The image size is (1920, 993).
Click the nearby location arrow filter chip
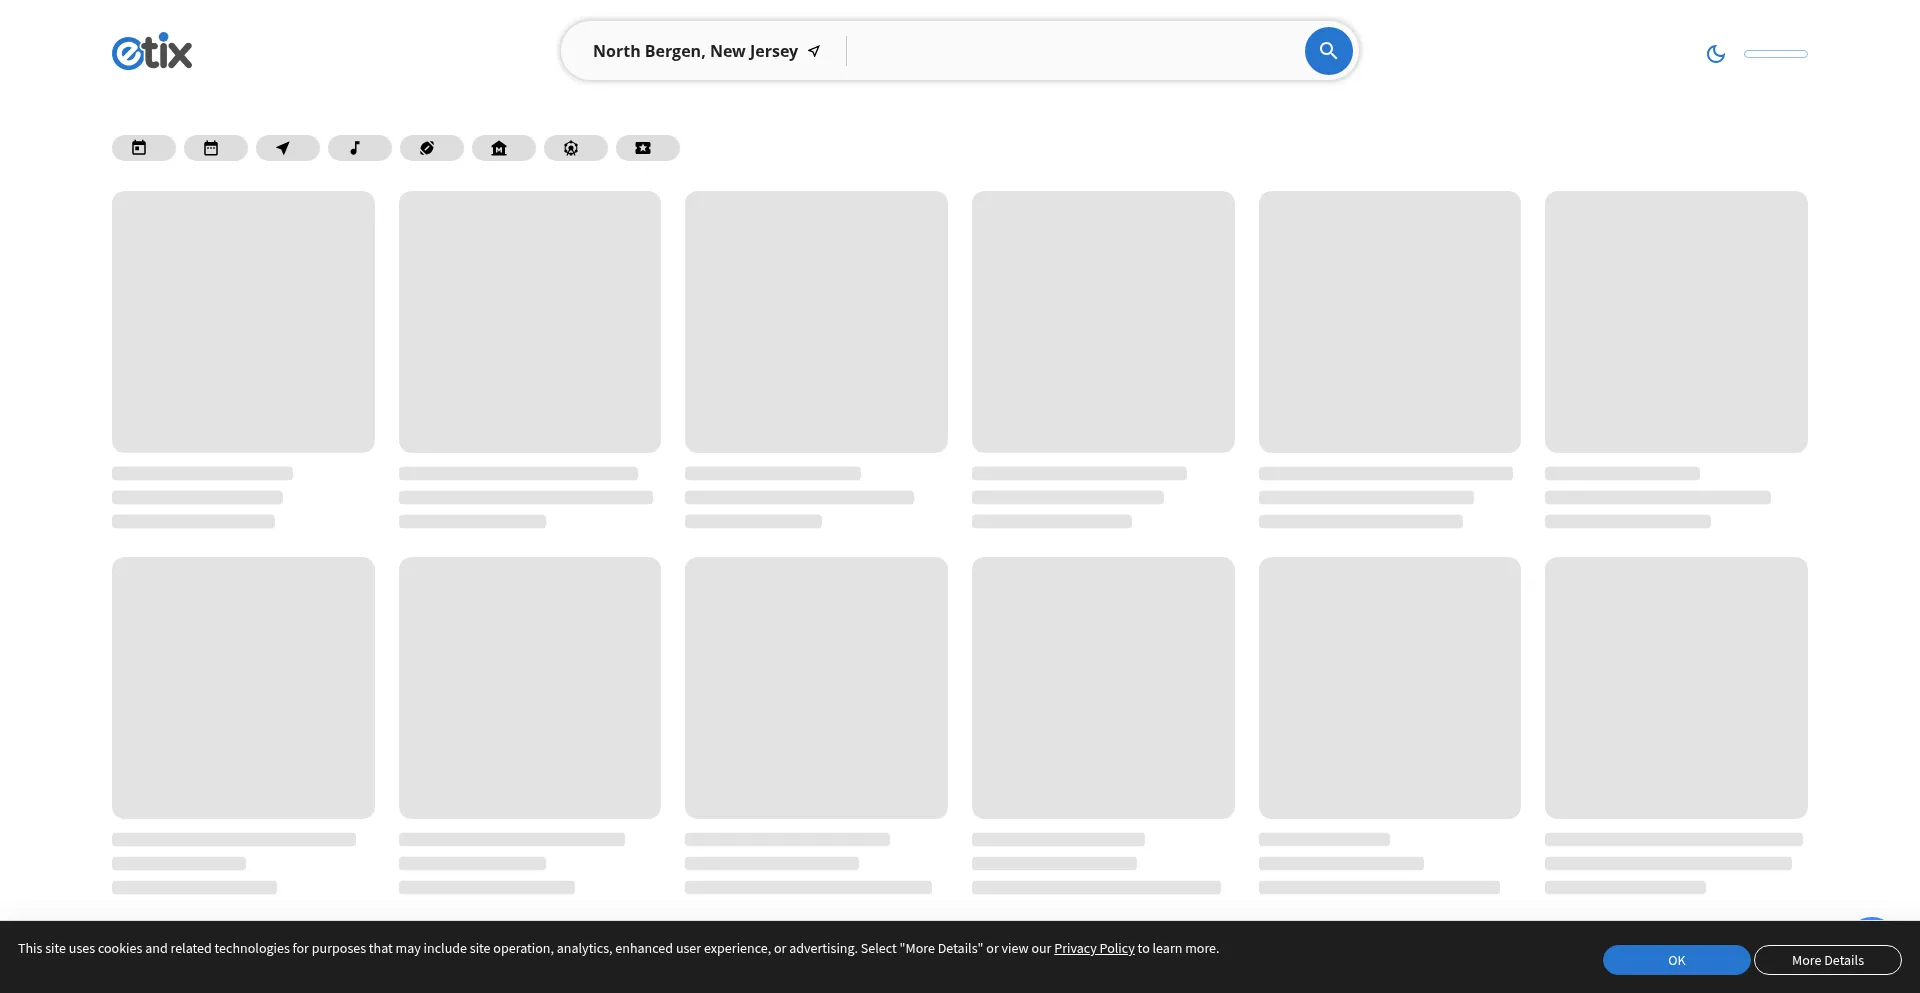click(287, 148)
